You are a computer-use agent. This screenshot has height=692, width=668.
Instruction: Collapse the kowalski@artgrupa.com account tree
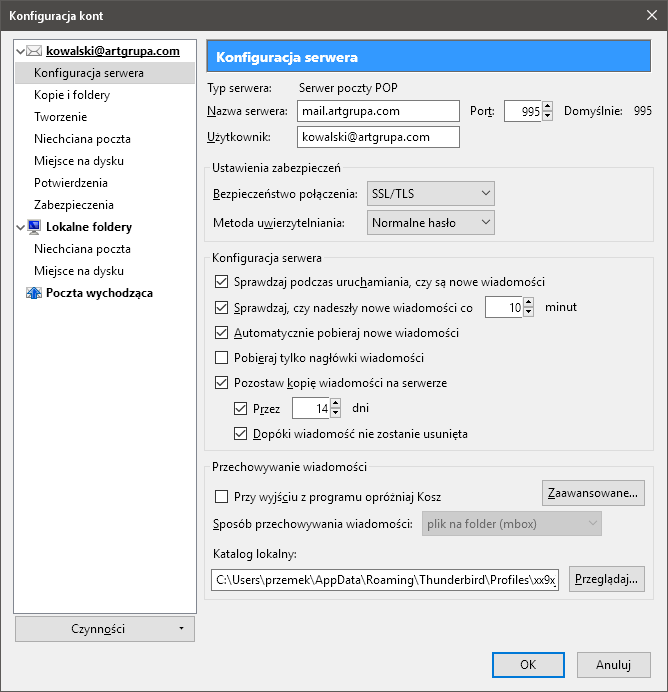20,51
